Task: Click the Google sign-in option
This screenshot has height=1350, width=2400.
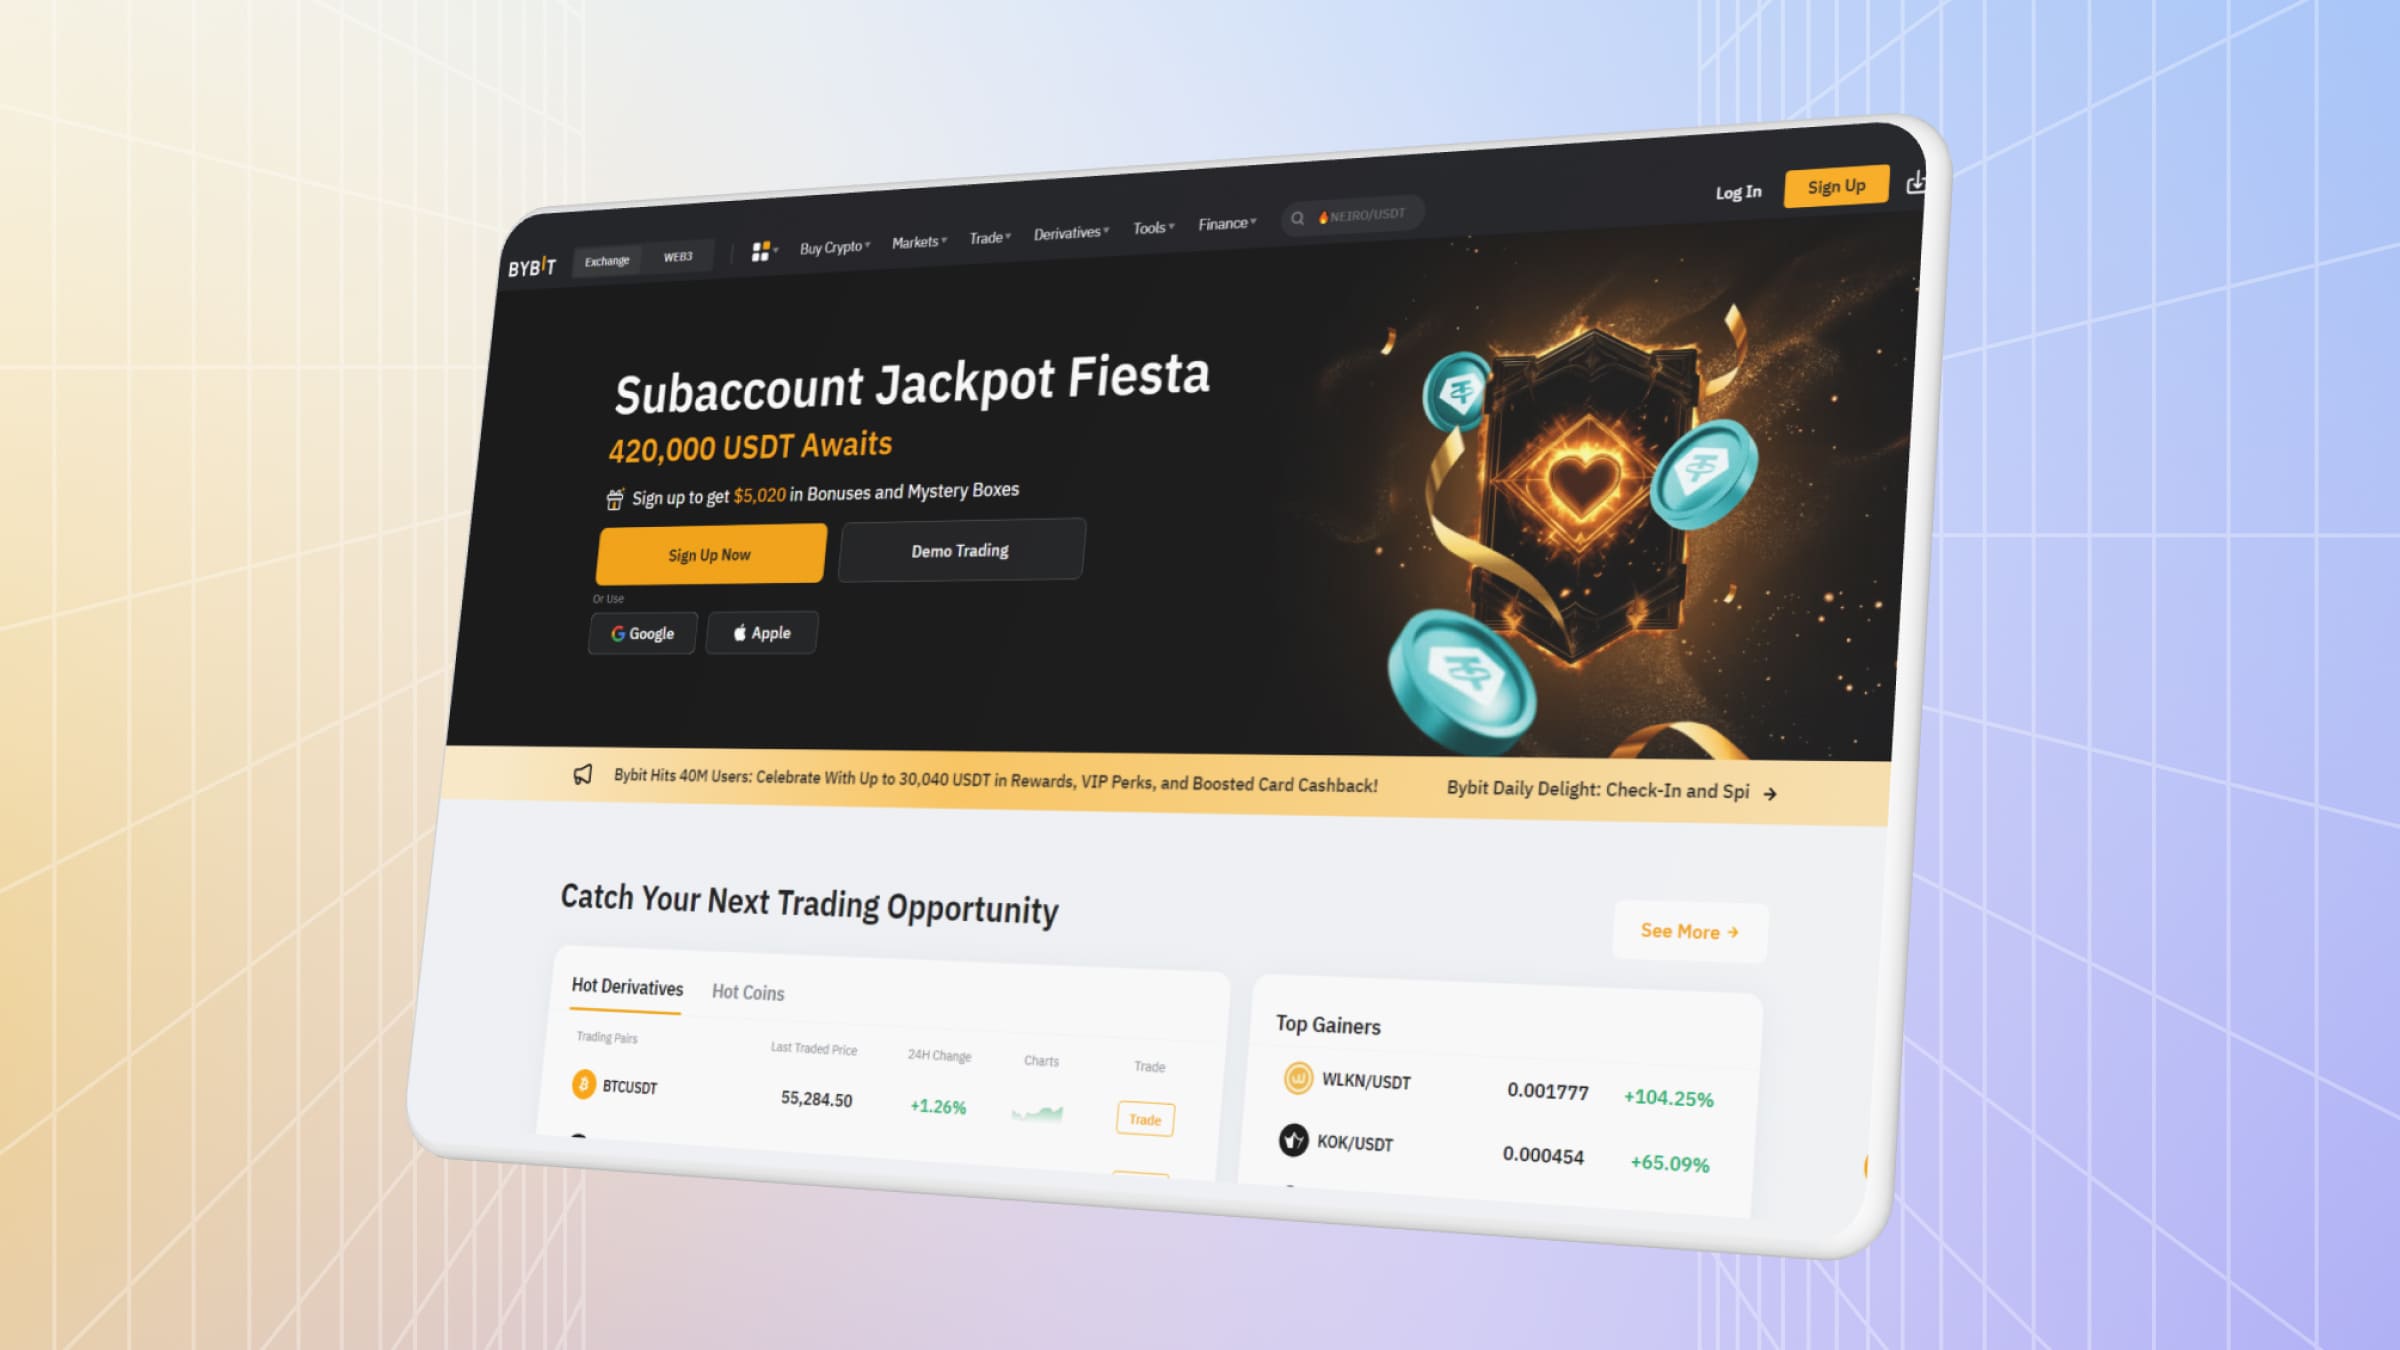Action: click(645, 633)
